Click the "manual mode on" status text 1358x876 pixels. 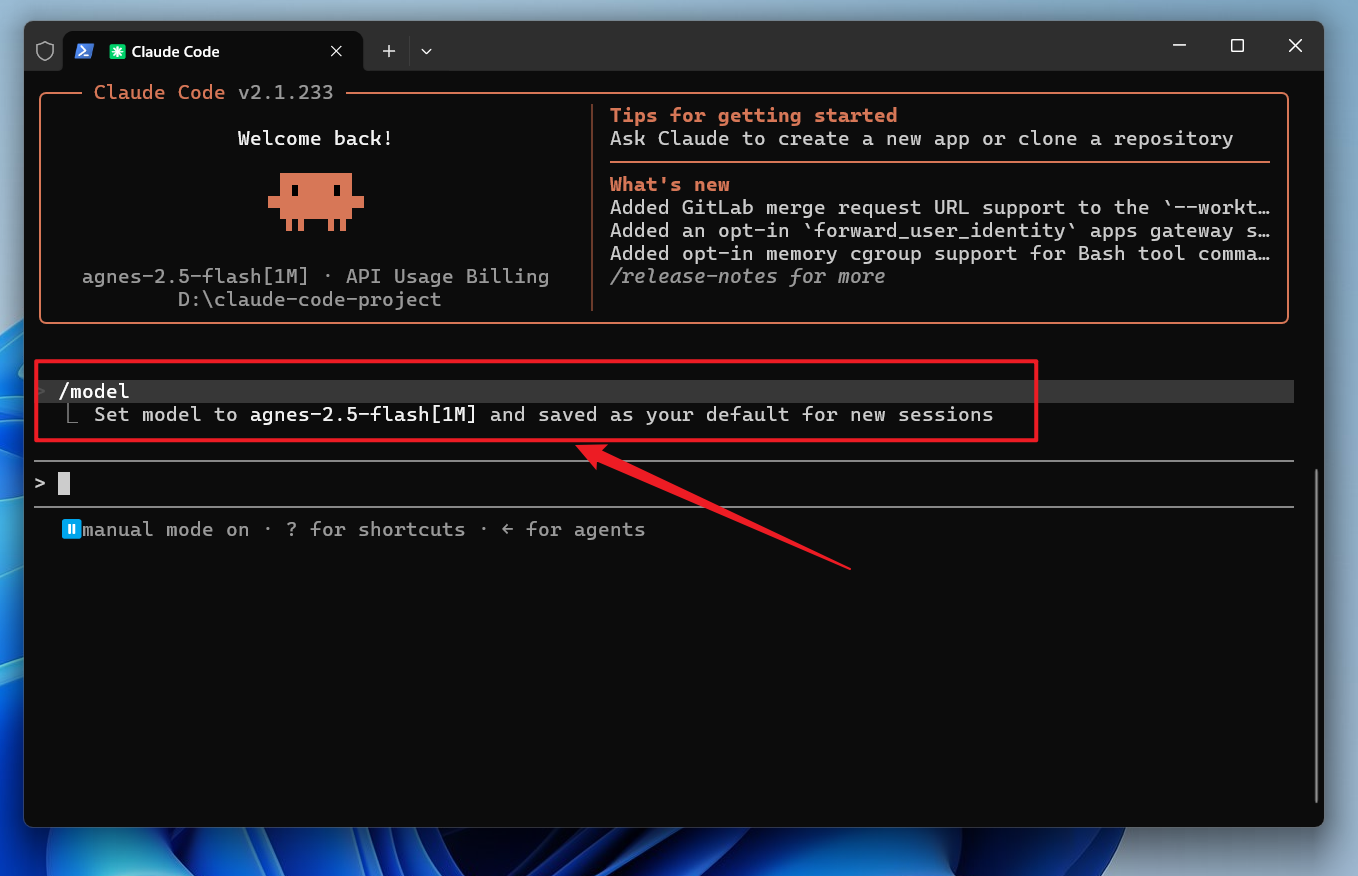click(166, 529)
